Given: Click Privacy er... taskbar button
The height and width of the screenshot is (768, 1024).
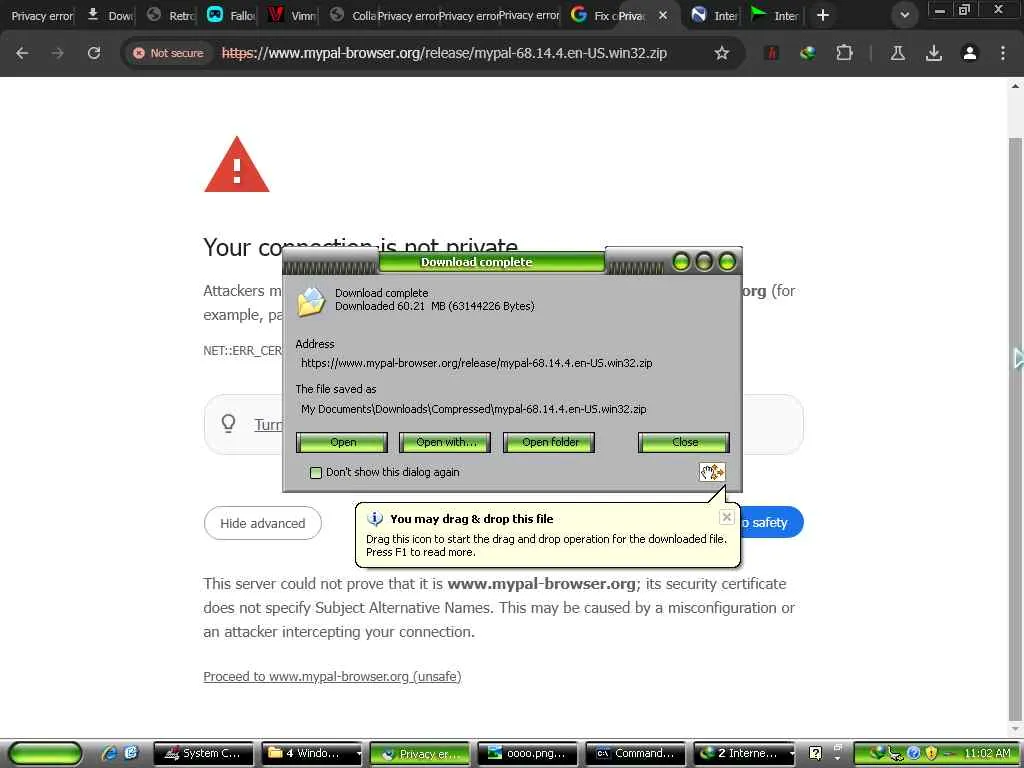Looking at the screenshot, I should coord(420,754).
